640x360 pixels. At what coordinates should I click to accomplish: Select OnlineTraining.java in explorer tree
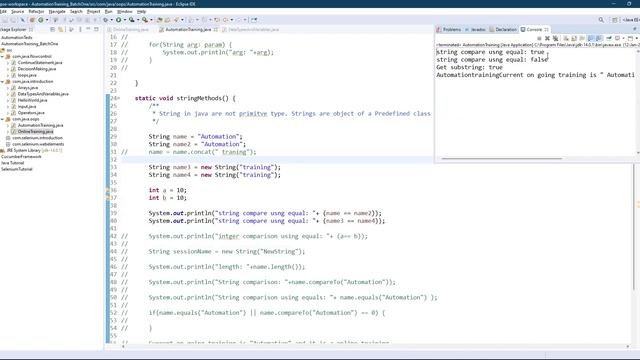click(36, 131)
